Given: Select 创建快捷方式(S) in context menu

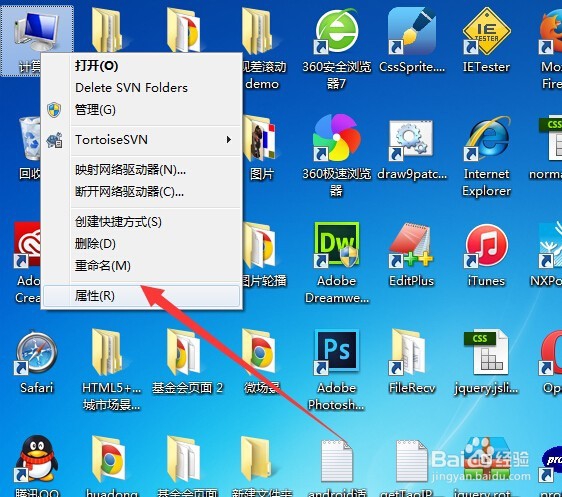Looking at the screenshot, I should click(141, 222).
